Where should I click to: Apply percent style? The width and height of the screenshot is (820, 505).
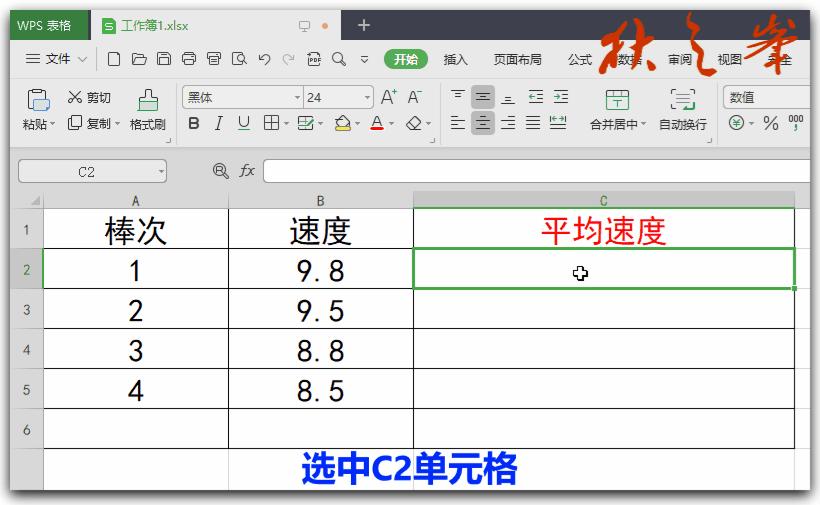(770, 123)
